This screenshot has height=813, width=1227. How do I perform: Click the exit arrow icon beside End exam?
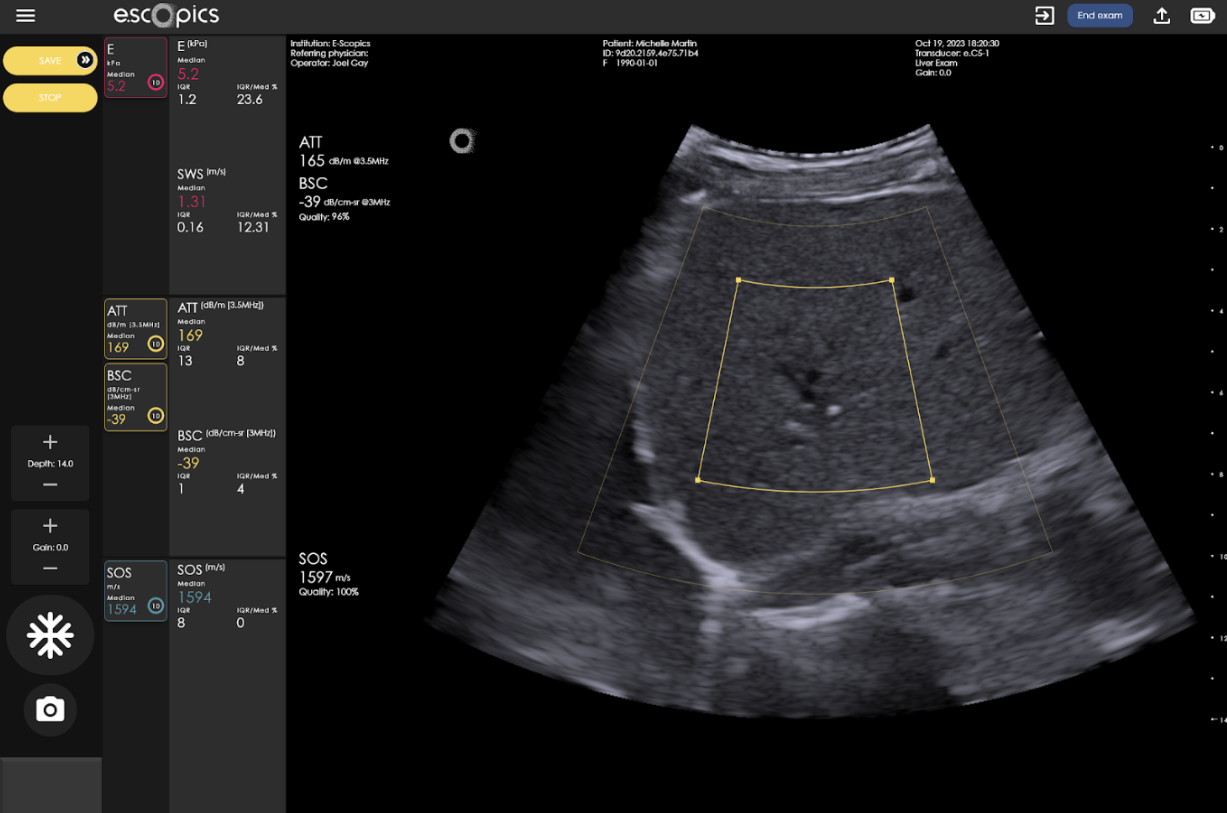1044,16
